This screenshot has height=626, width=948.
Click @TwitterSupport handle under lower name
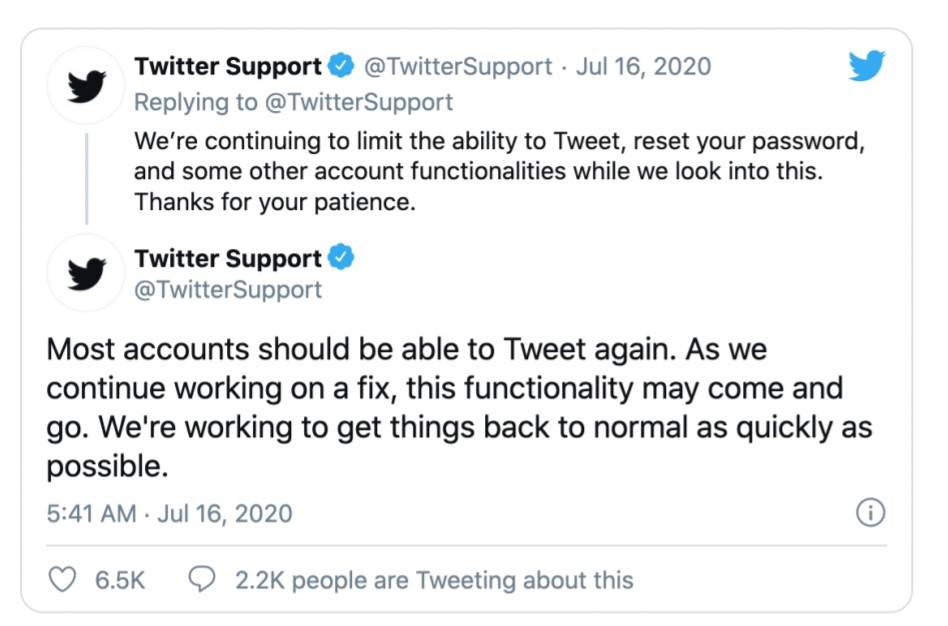coord(228,290)
